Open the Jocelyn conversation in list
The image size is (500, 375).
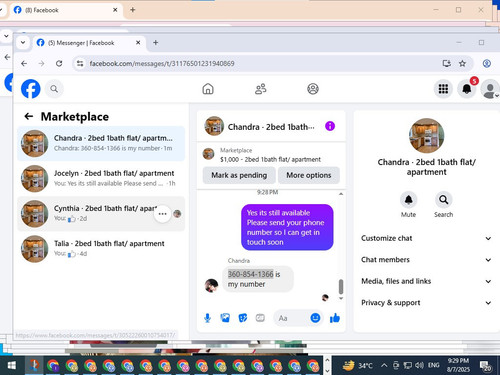pyautogui.click(x=101, y=179)
